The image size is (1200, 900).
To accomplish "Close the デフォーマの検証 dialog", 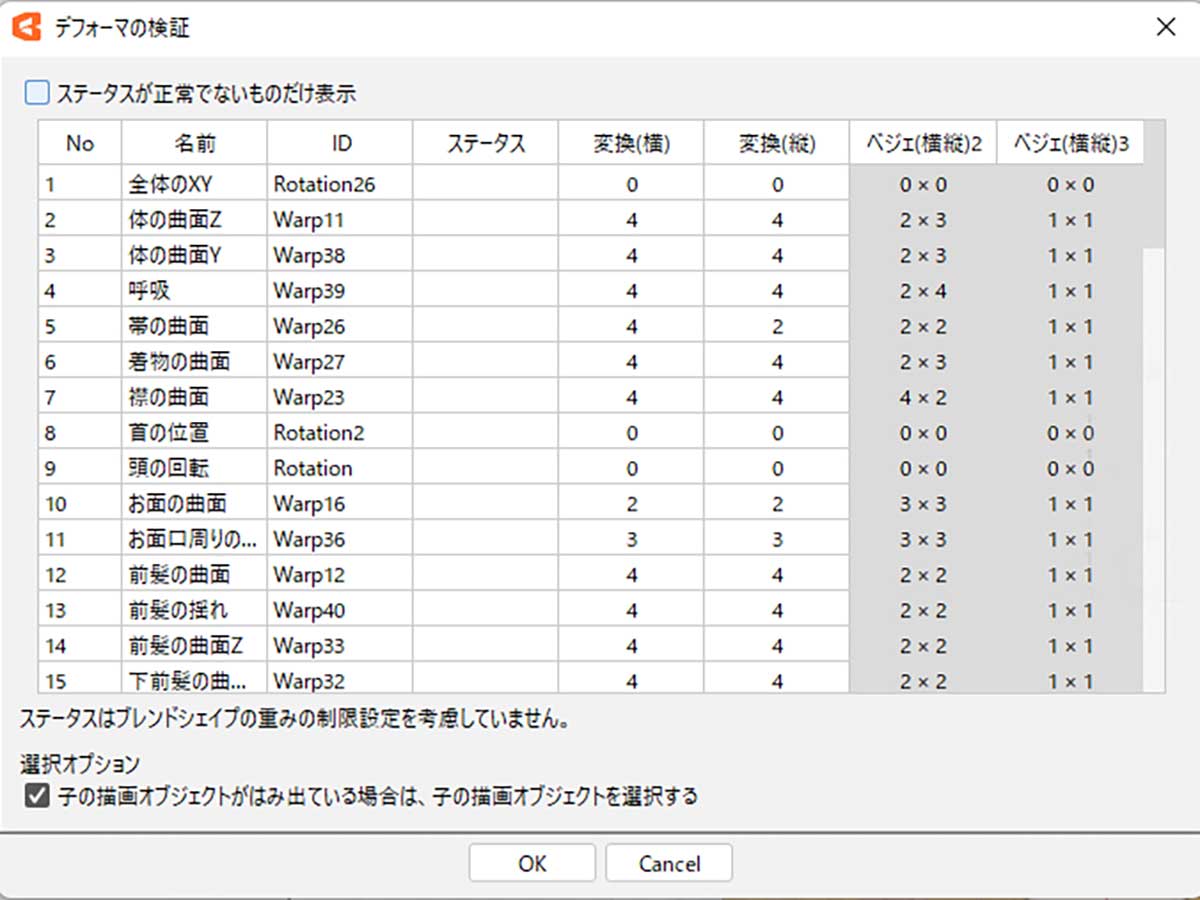I will pos(1165,27).
